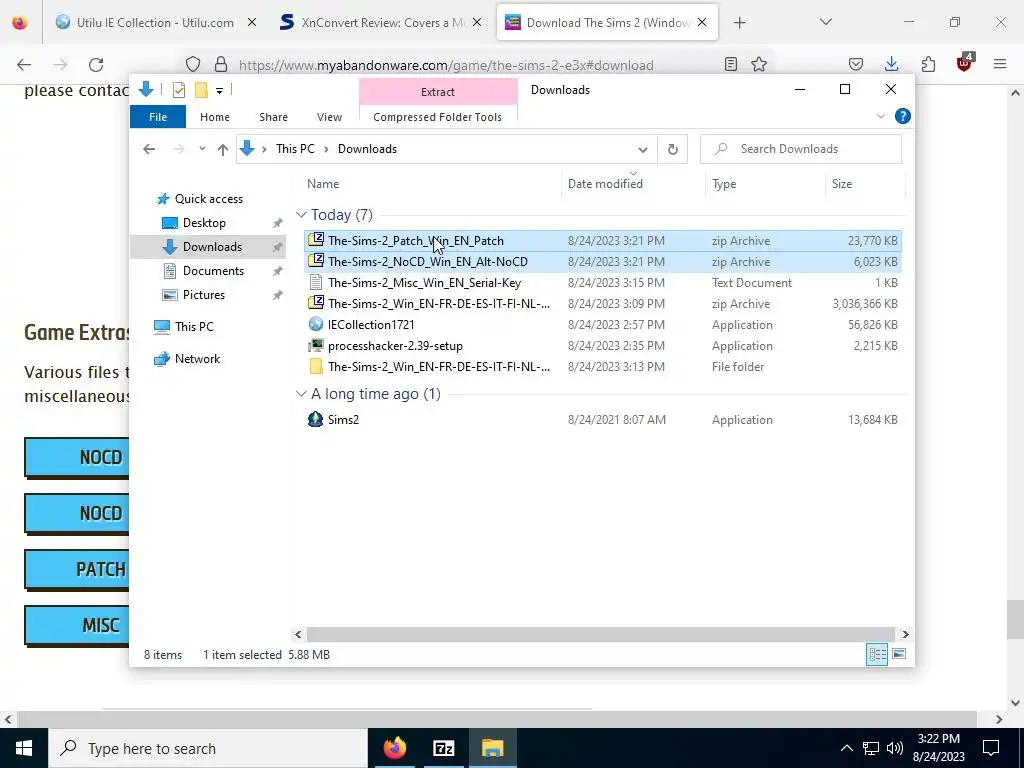Open Windows Start menu

click(x=24, y=748)
